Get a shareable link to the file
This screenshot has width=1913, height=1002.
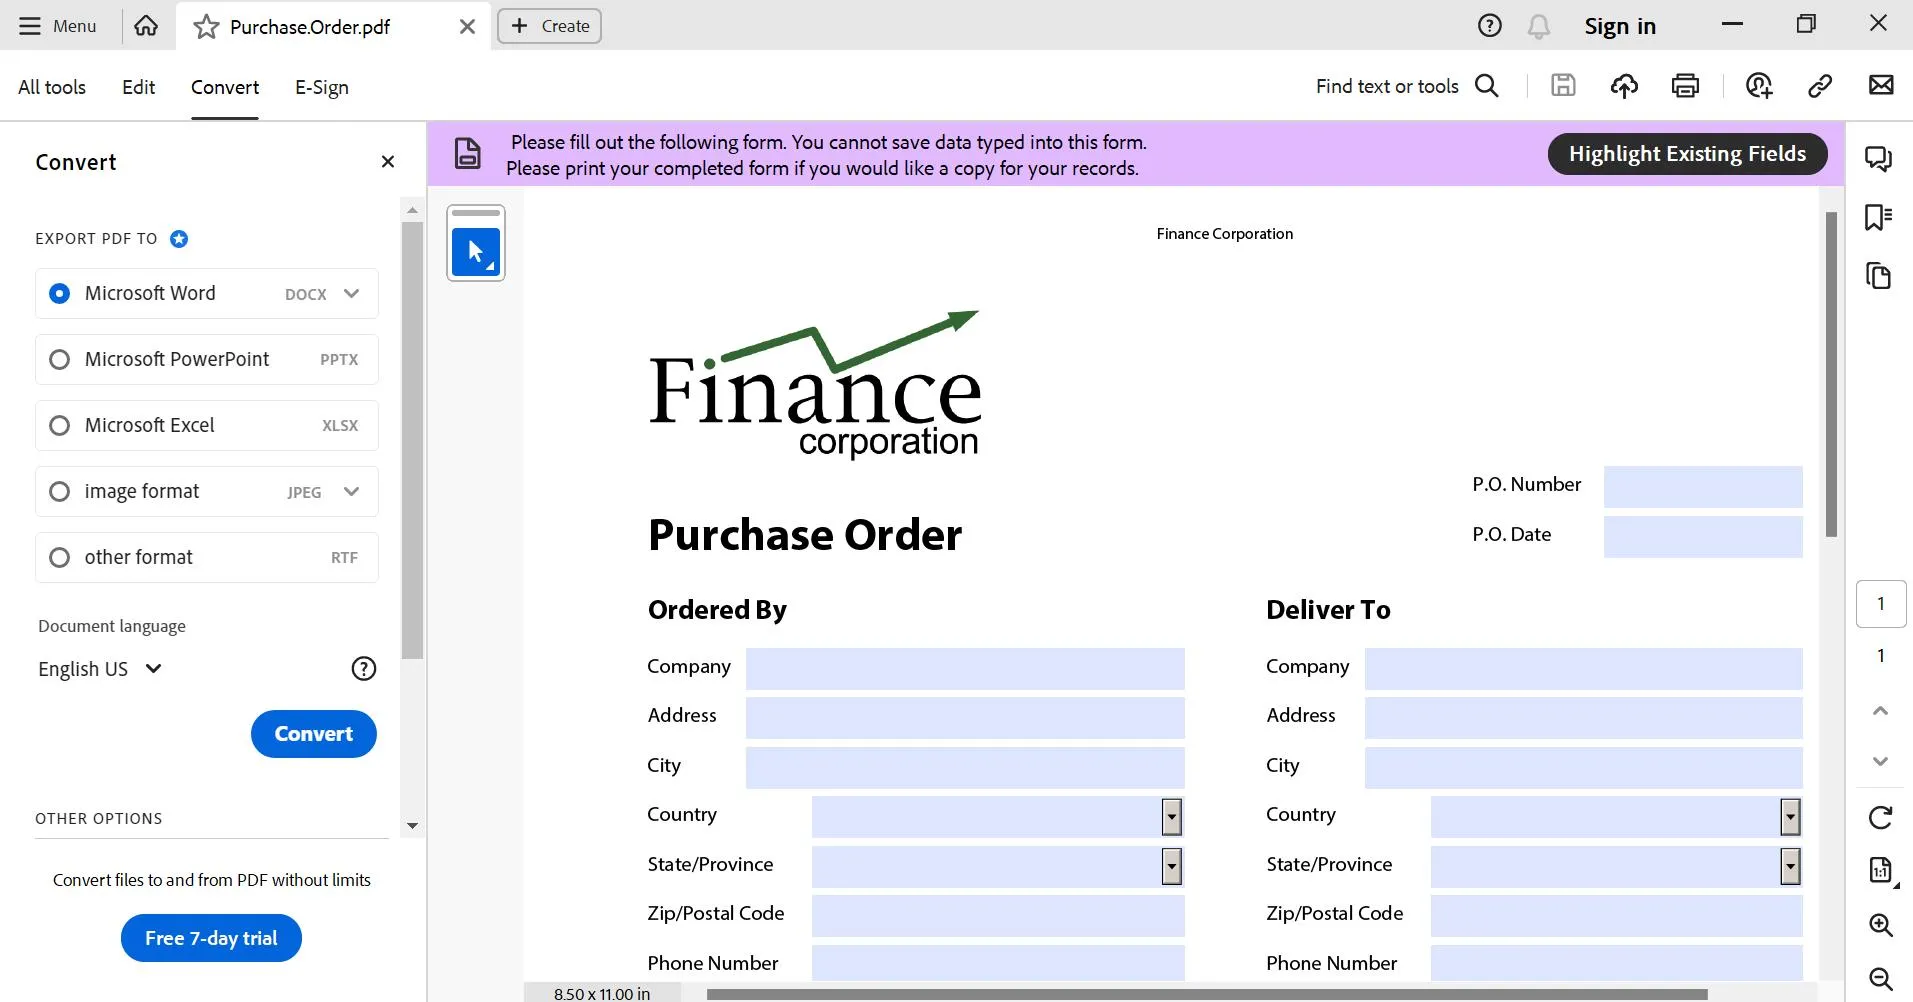1820,86
